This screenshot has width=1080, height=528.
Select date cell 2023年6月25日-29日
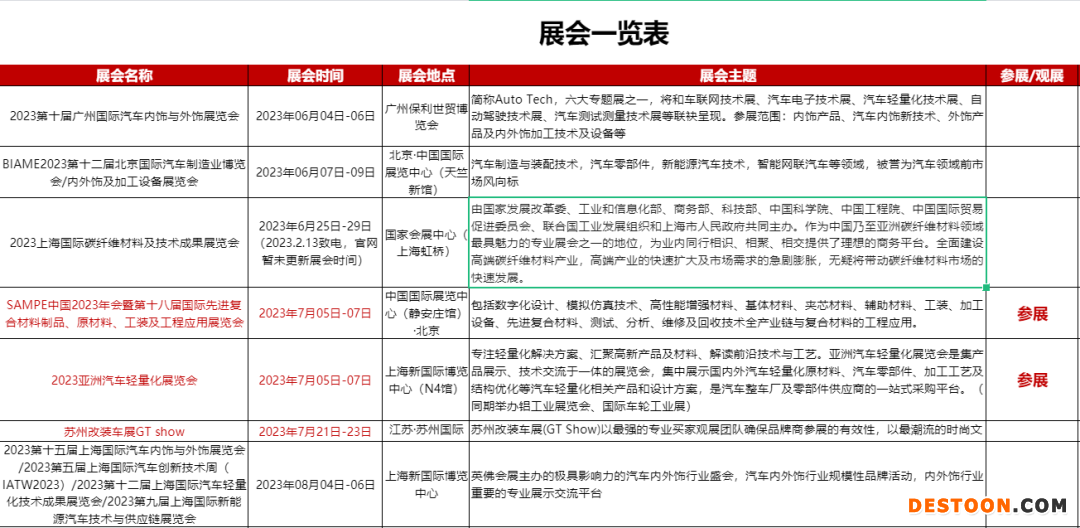coord(315,243)
